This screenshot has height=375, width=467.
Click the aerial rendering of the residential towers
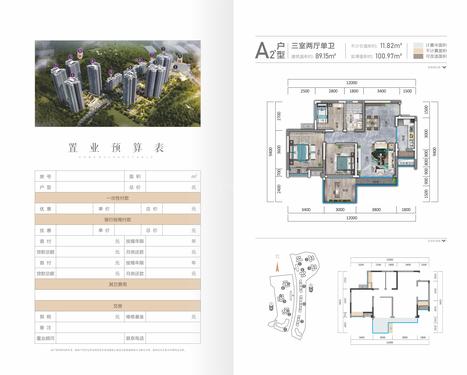(x=118, y=83)
